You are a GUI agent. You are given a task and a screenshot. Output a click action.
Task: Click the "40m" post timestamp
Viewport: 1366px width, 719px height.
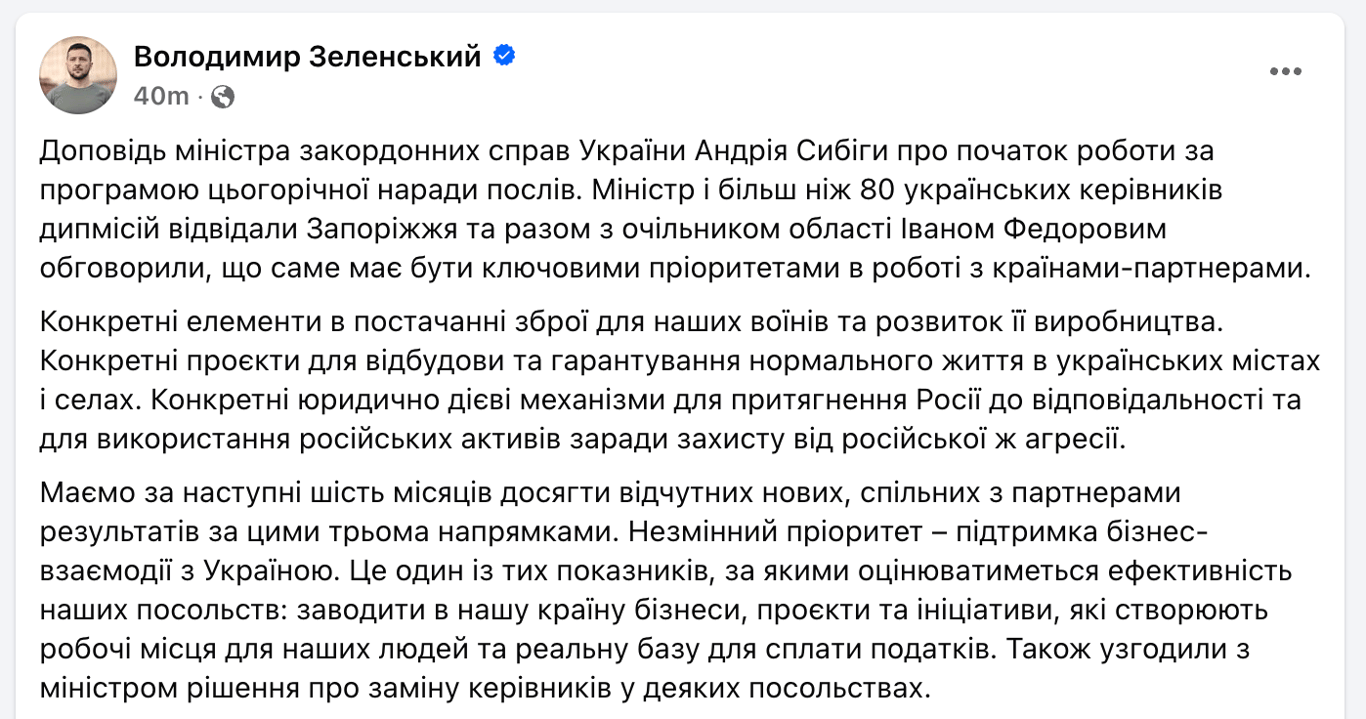pyautogui.click(x=160, y=96)
